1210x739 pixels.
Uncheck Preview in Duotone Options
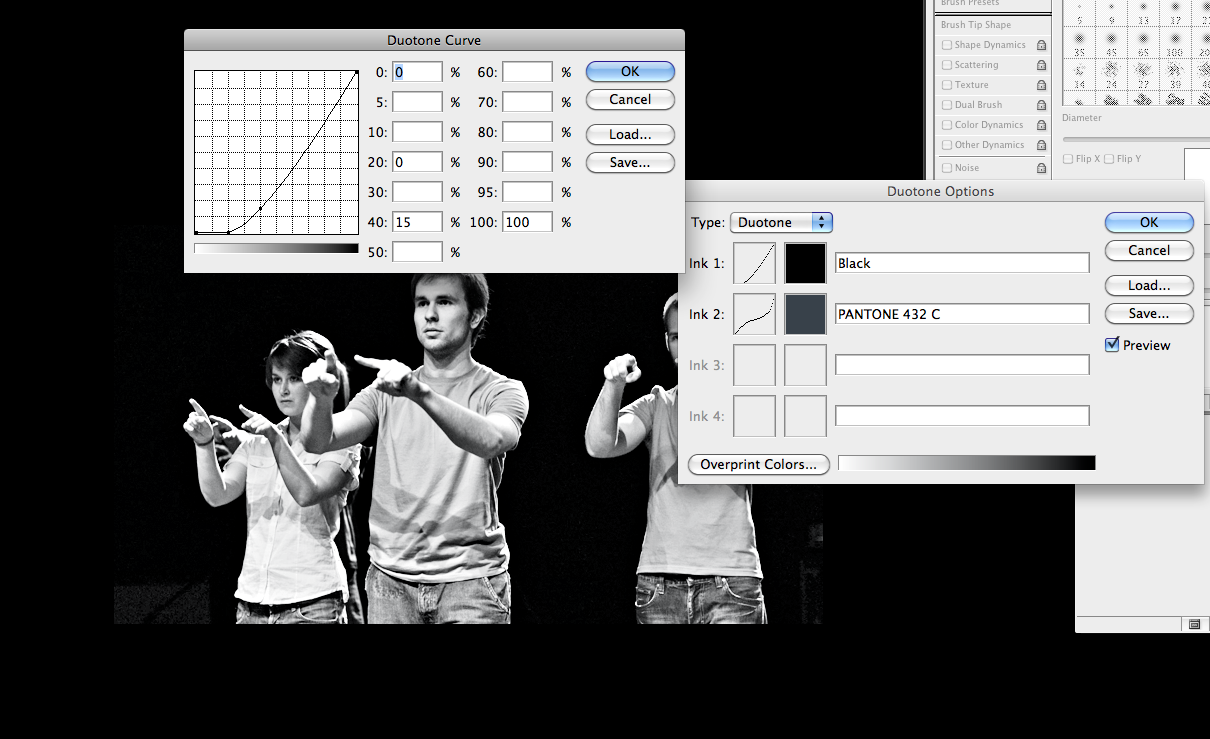tap(1112, 345)
